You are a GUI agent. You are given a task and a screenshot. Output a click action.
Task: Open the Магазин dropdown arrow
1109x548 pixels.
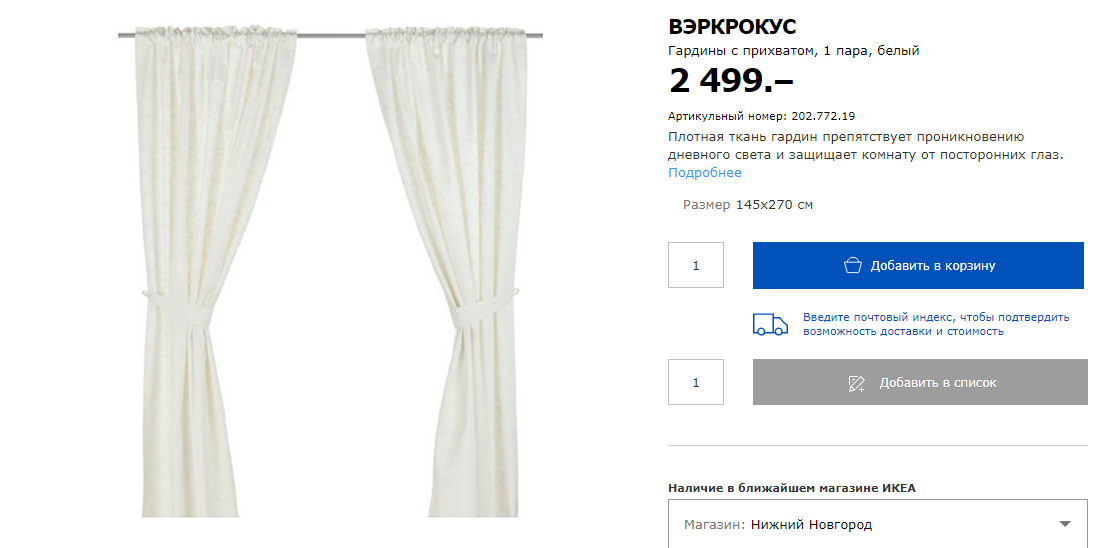coord(1065,524)
